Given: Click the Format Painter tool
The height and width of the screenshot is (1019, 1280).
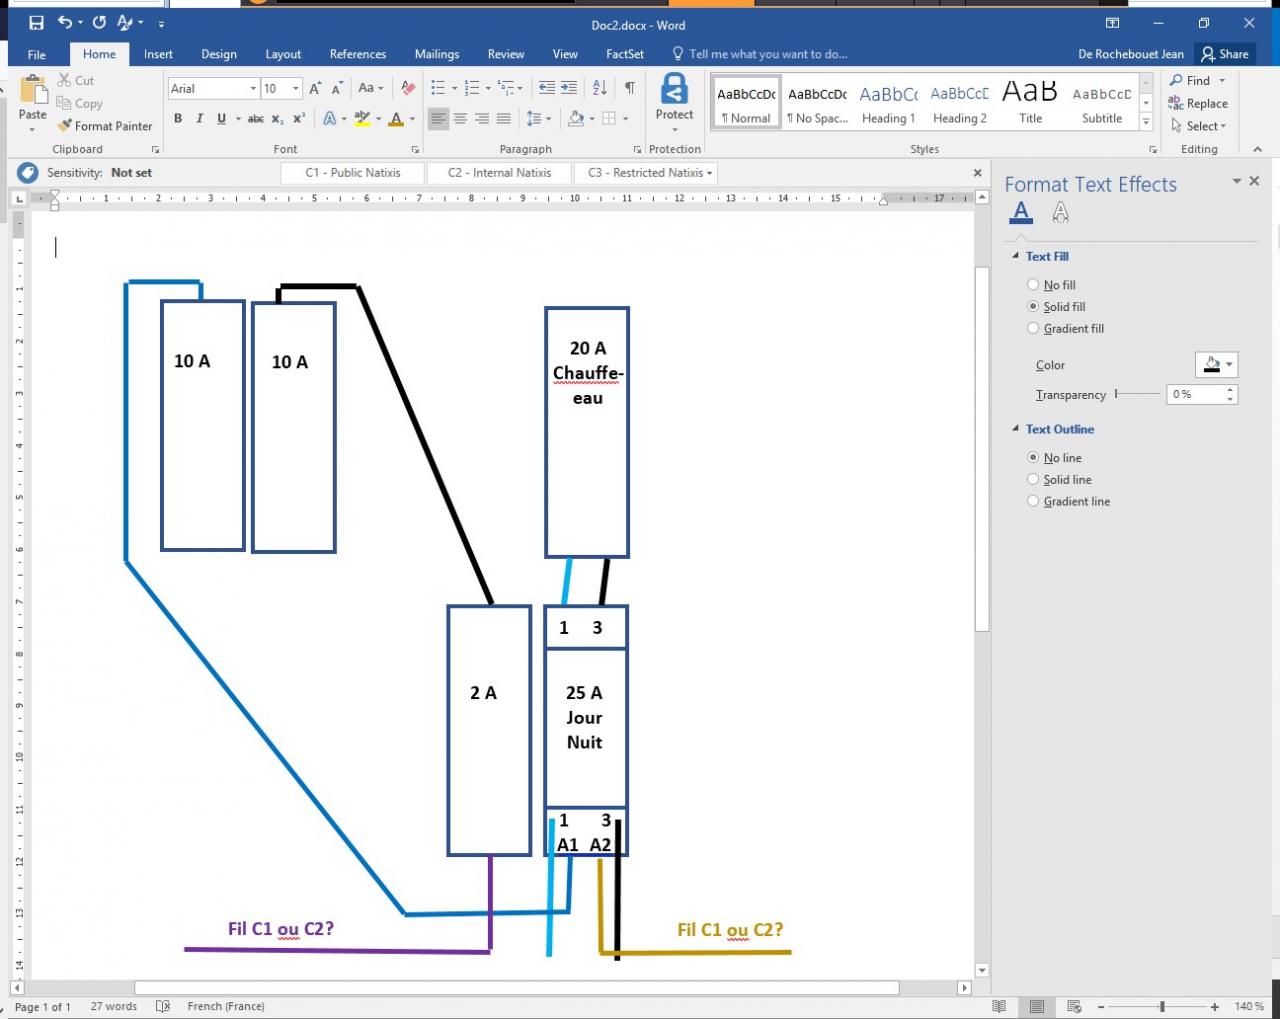Looking at the screenshot, I should 105,126.
